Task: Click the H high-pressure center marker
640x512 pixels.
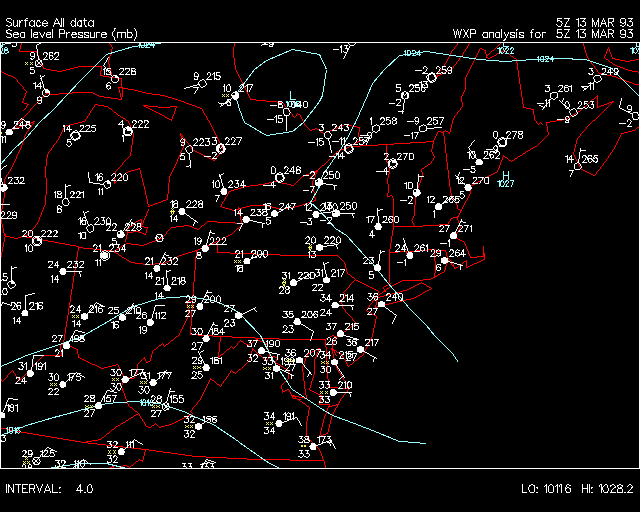Action: (x=506, y=174)
